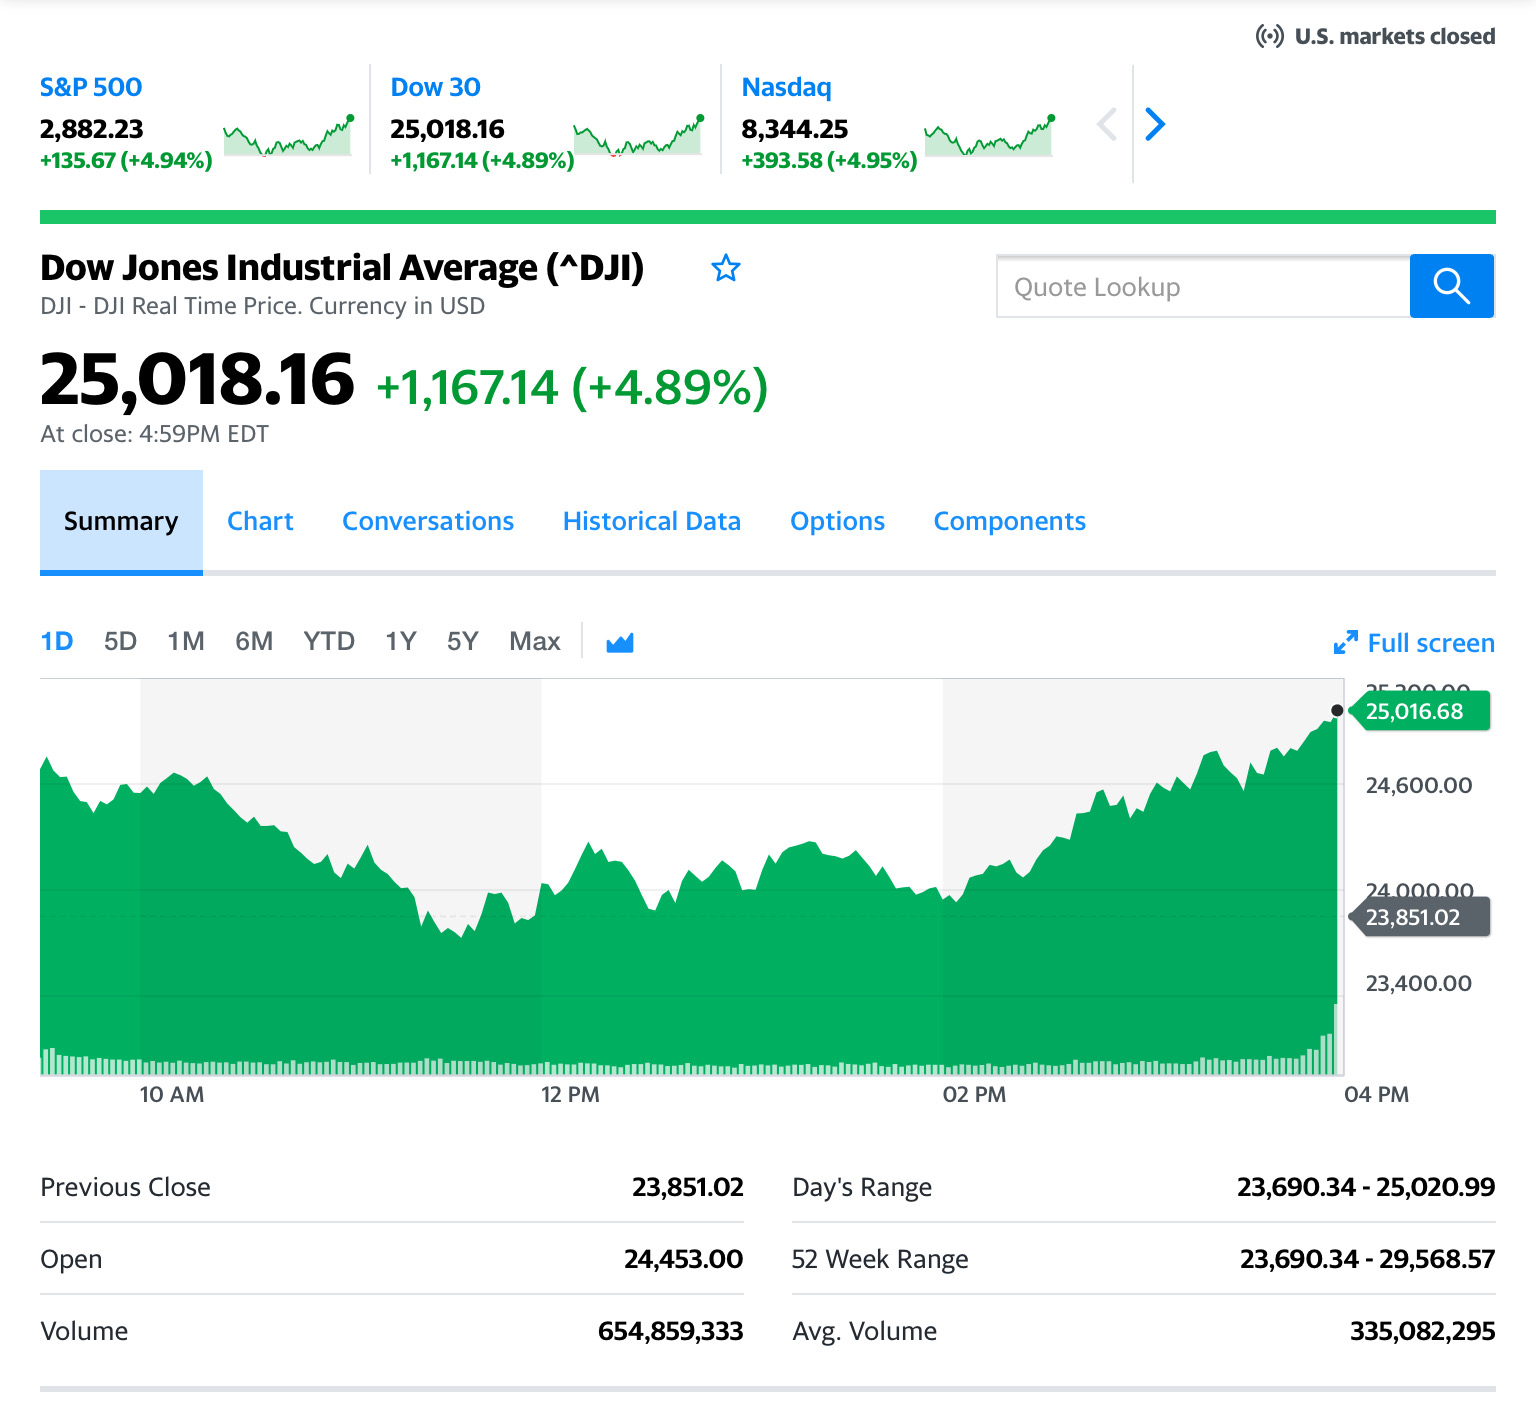Image resolution: width=1536 pixels, height=1418 pixels.
Task: Click the Previous Close value 23,851.02
Action: [x=688, y=1187]
